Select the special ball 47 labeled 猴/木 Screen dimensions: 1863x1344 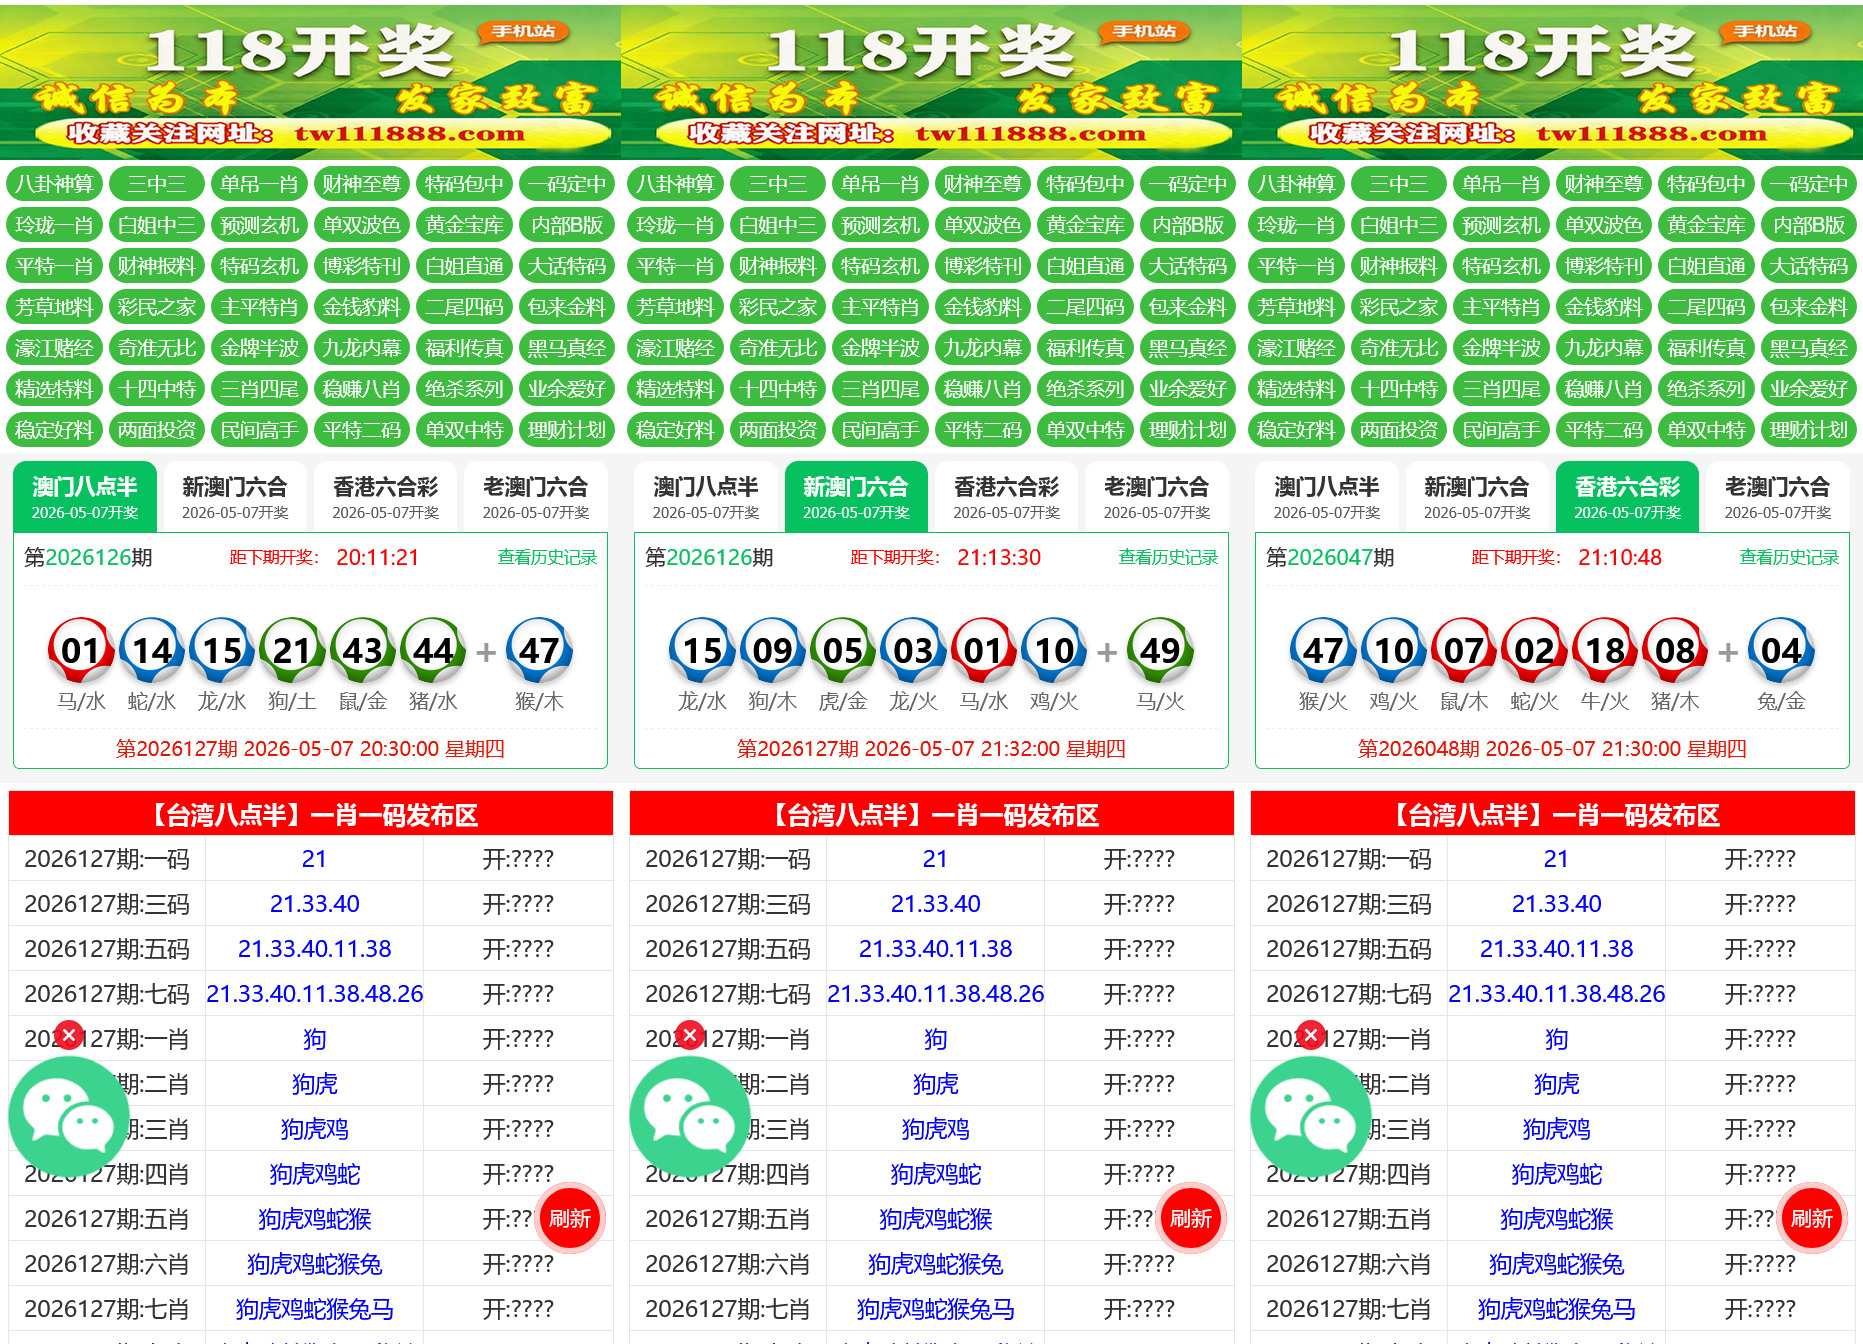pyautogui.click(x=539, y=650)
